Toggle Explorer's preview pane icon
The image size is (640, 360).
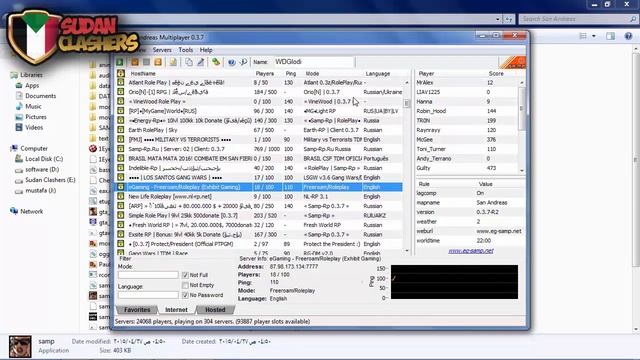pos(611,36)
